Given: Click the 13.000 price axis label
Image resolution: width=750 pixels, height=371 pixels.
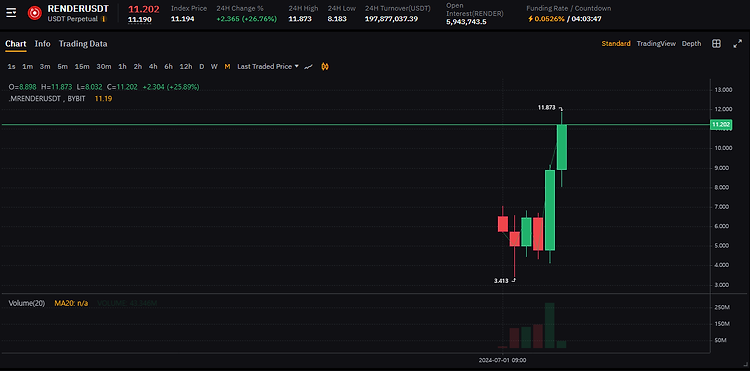Looking at the screenshot, I should [x=723, y=90].
